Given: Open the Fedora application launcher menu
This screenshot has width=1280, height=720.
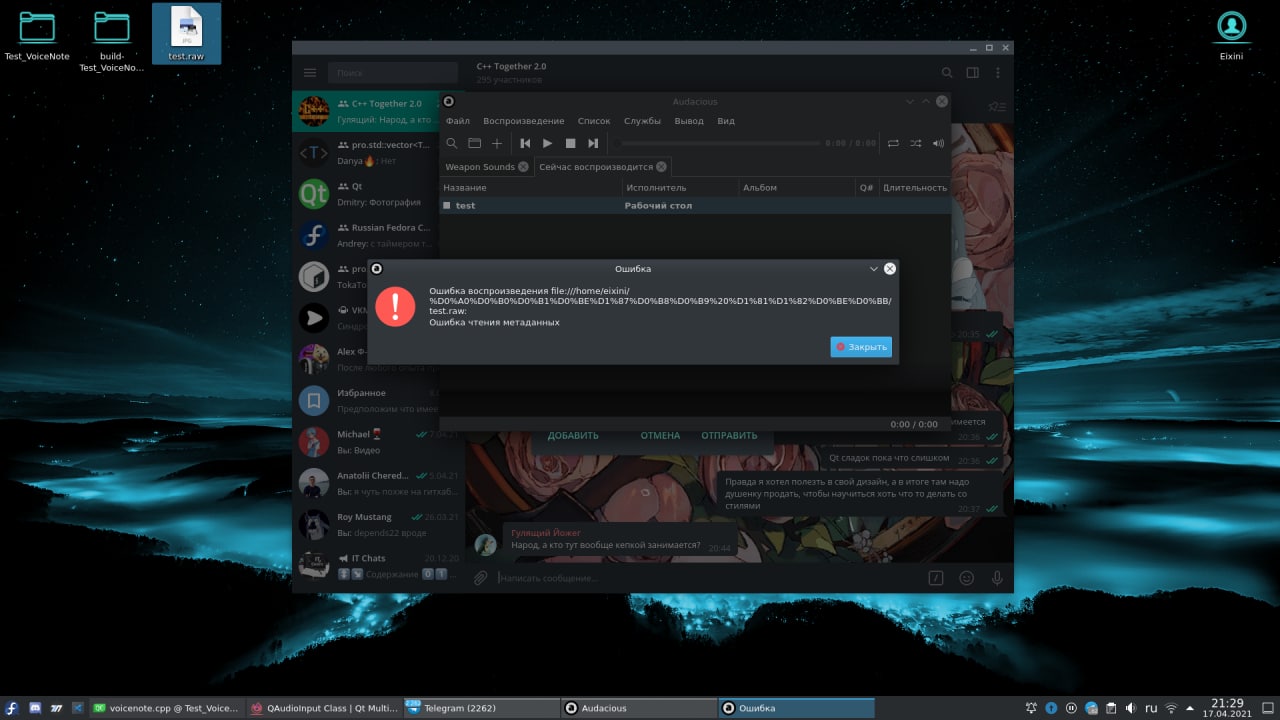Looking at the screenshot, I should (x=12, y=708).
